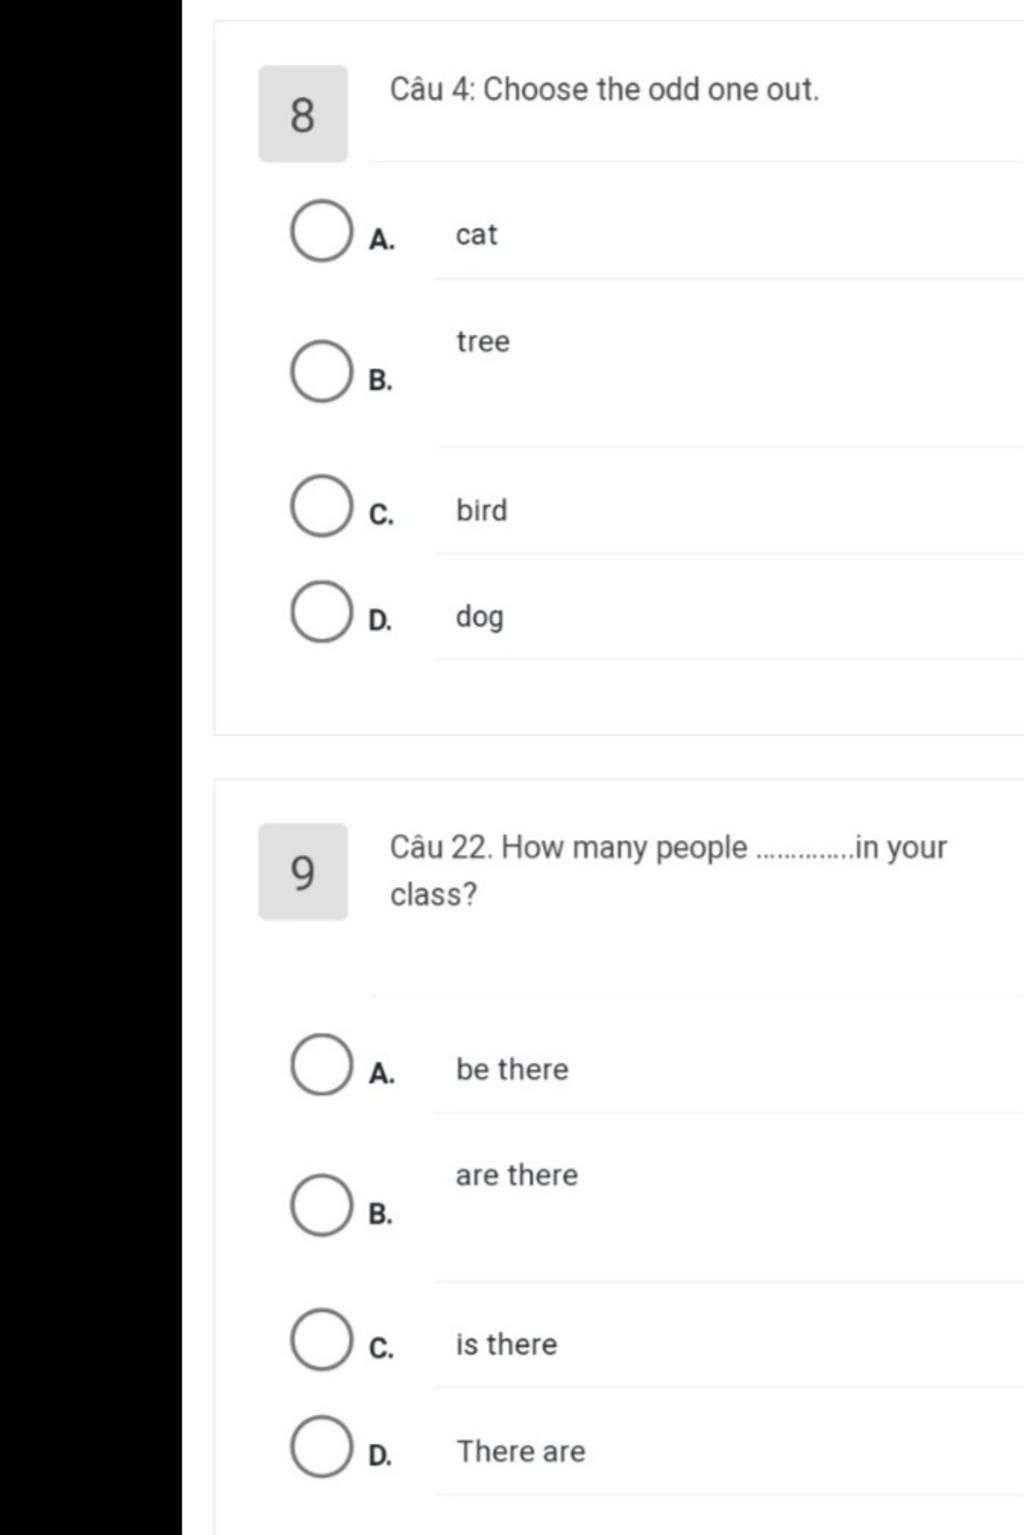Click the answer text 'is there'

click(507, 1344)
